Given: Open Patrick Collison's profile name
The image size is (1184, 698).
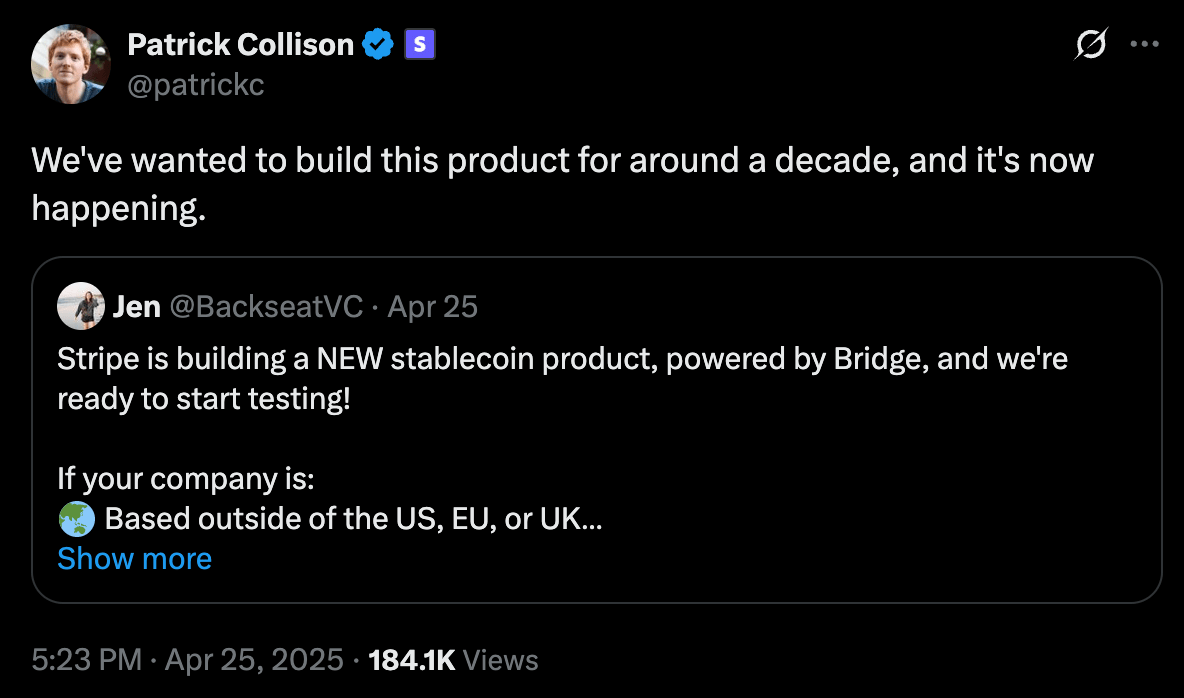Looking at the screenshot, I should coord(240,44).
